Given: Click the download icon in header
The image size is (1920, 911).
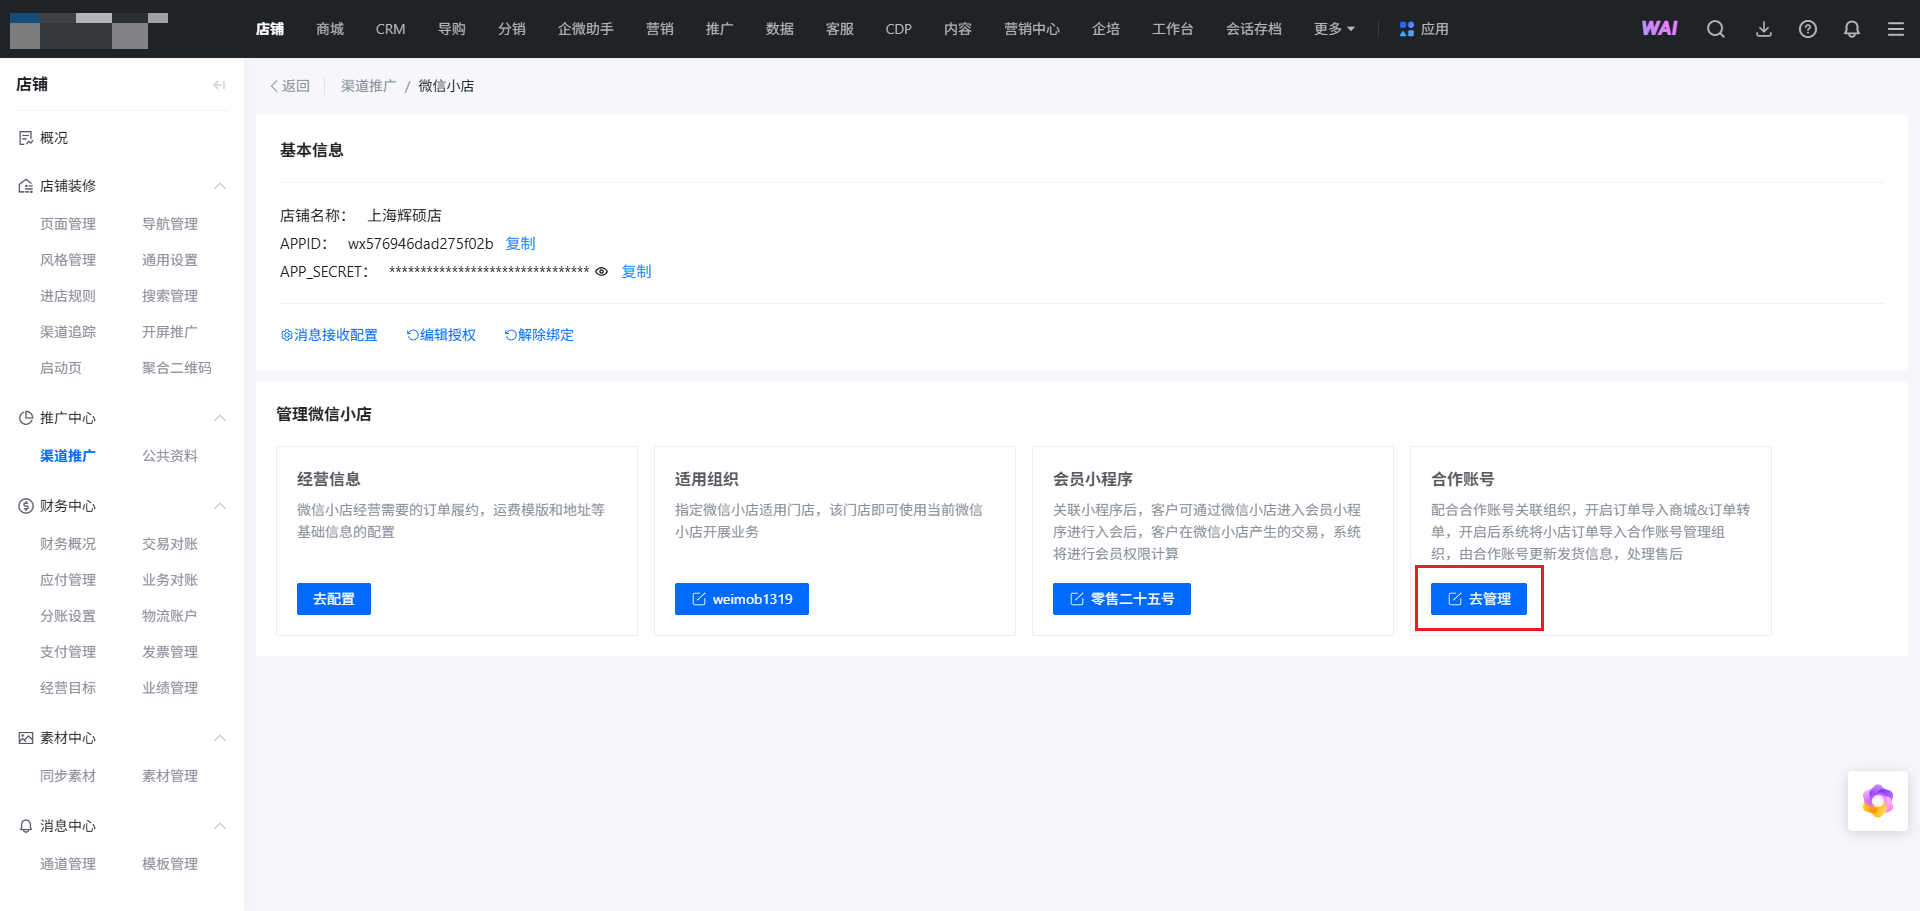Looking at the screenshot, I should pyautogui.click(x=1764, y=29).
